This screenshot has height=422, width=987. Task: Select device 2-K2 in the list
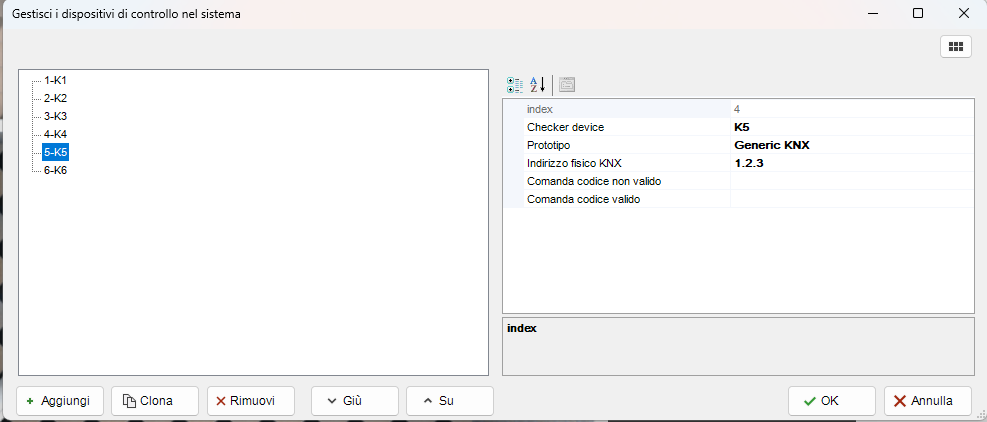[55, 98]
